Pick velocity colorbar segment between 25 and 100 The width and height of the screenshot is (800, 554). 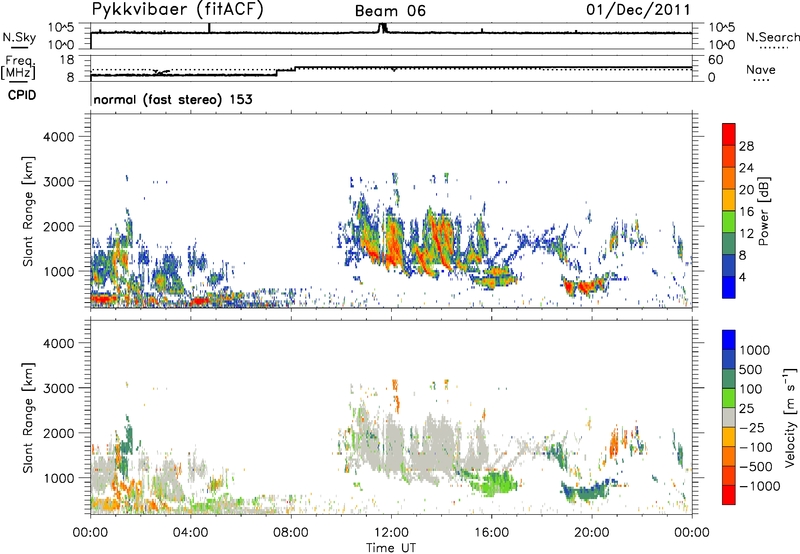click(x=729, y=398)
